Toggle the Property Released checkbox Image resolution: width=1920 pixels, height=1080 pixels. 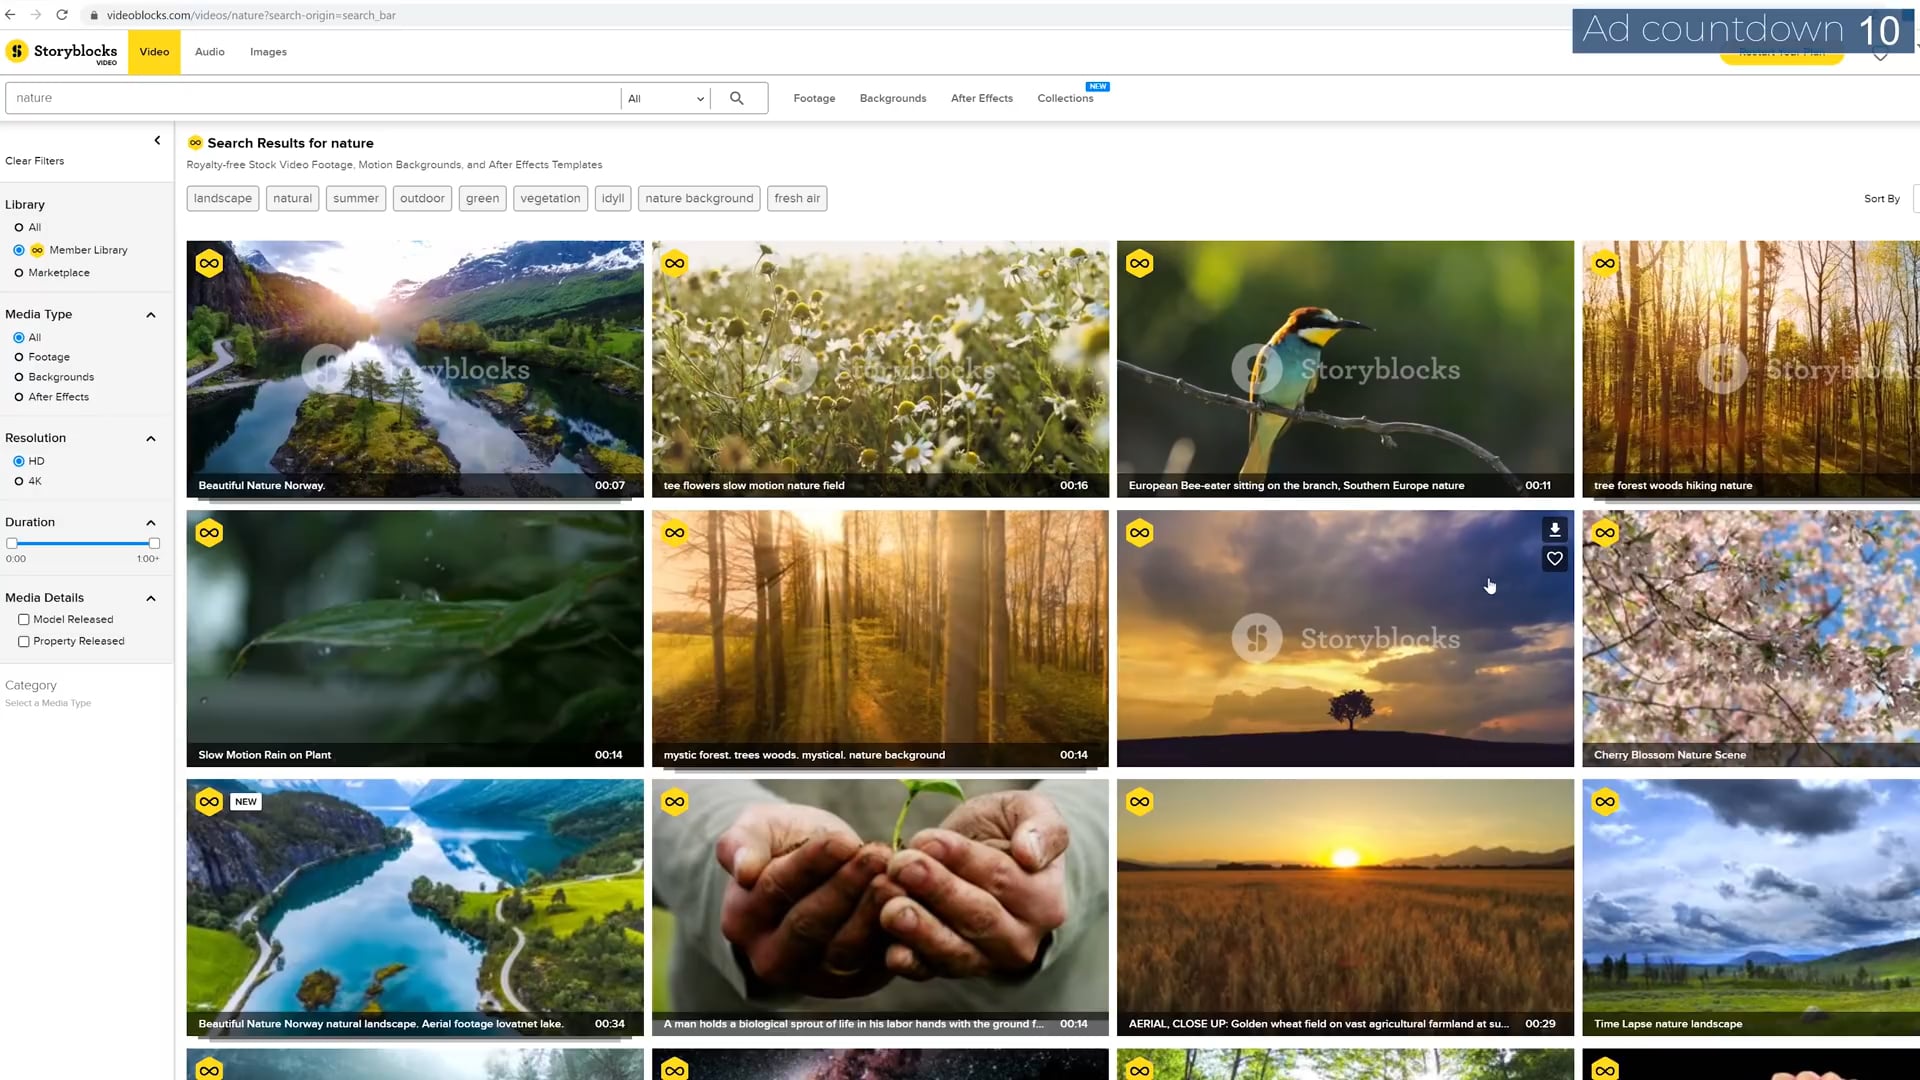[x=24, y=640]
